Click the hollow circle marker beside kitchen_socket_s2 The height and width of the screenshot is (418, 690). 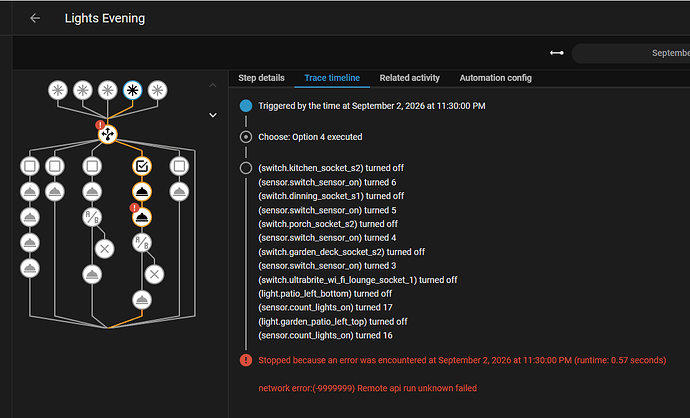tap(246, 168)
